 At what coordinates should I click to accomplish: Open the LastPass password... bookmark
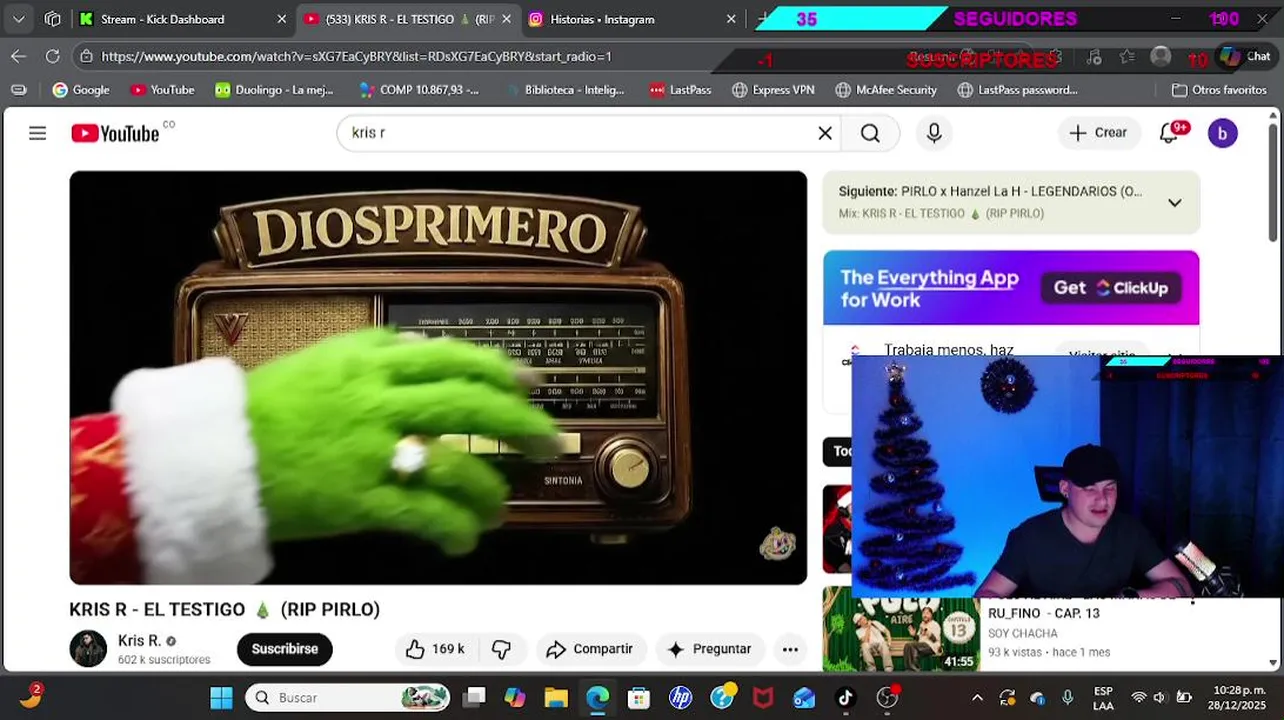[x=1018, y=90]
